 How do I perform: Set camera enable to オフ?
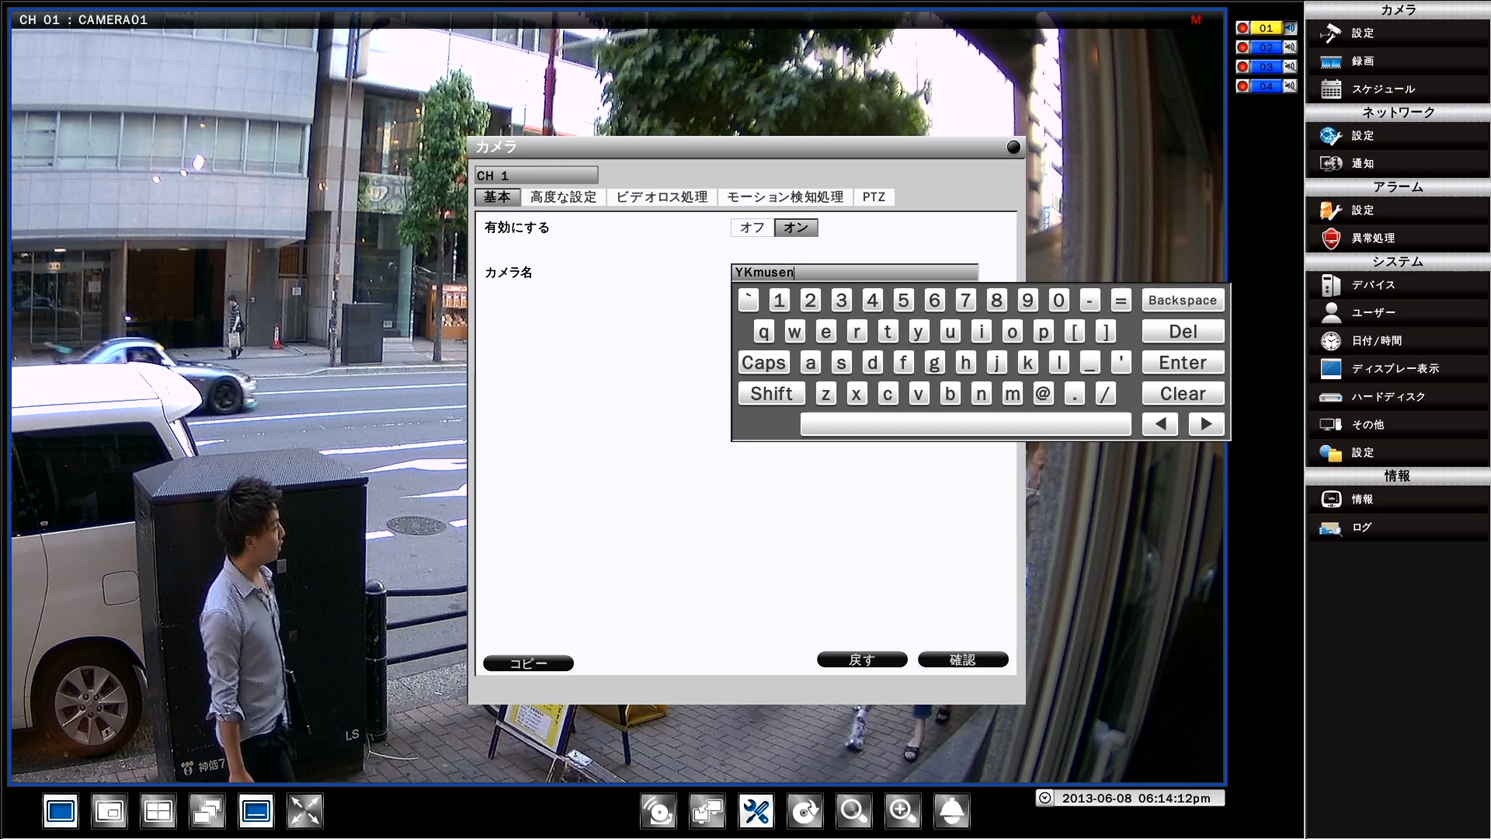[x=752, y=228]
